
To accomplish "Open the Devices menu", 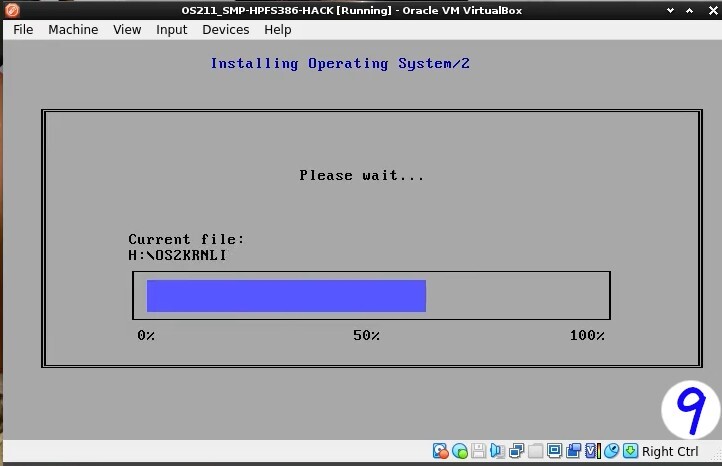I will (x=226, y=29).
